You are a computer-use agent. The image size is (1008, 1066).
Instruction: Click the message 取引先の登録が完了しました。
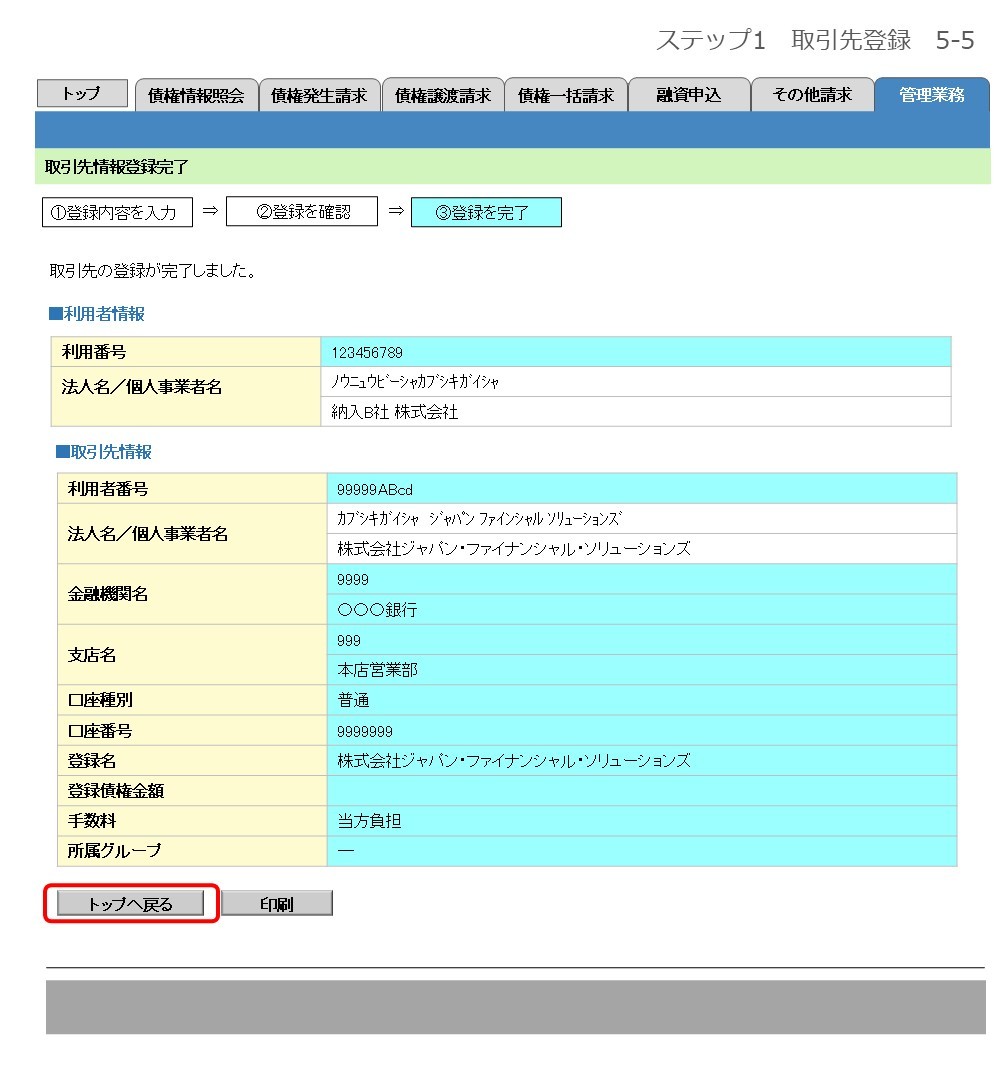(x=153, y=271)
